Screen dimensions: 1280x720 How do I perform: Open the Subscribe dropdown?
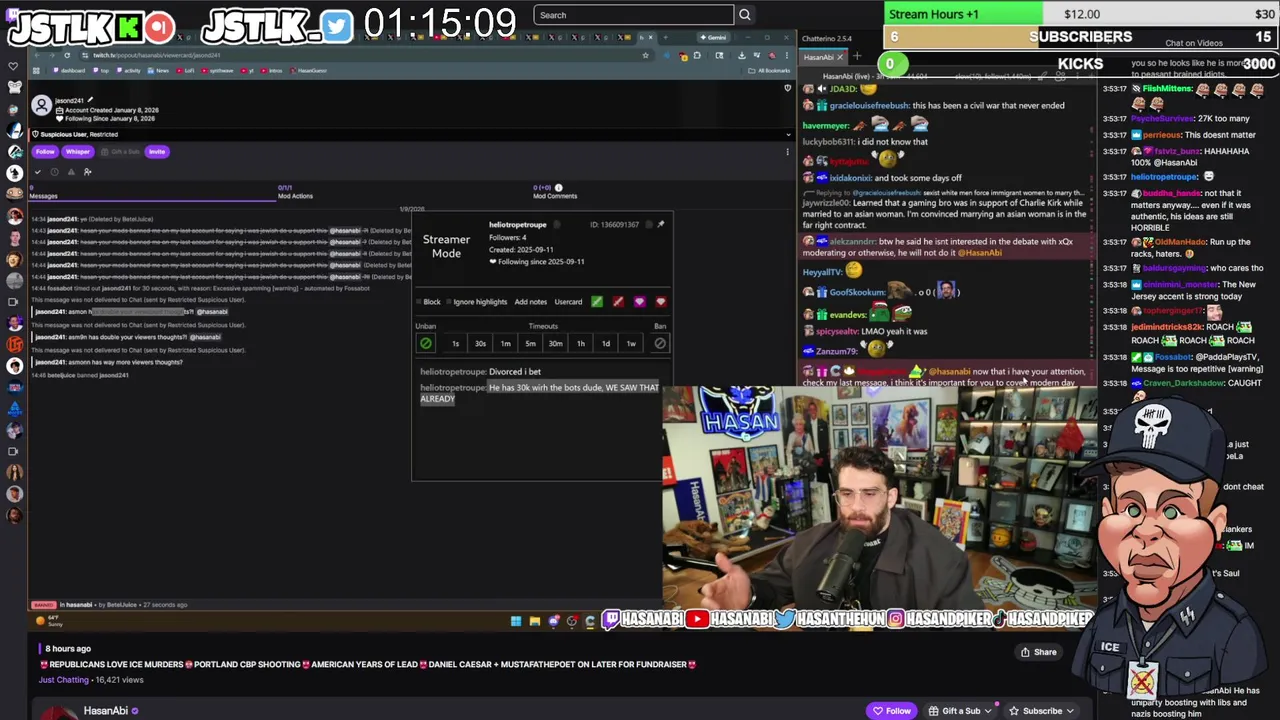point(1041,711)
